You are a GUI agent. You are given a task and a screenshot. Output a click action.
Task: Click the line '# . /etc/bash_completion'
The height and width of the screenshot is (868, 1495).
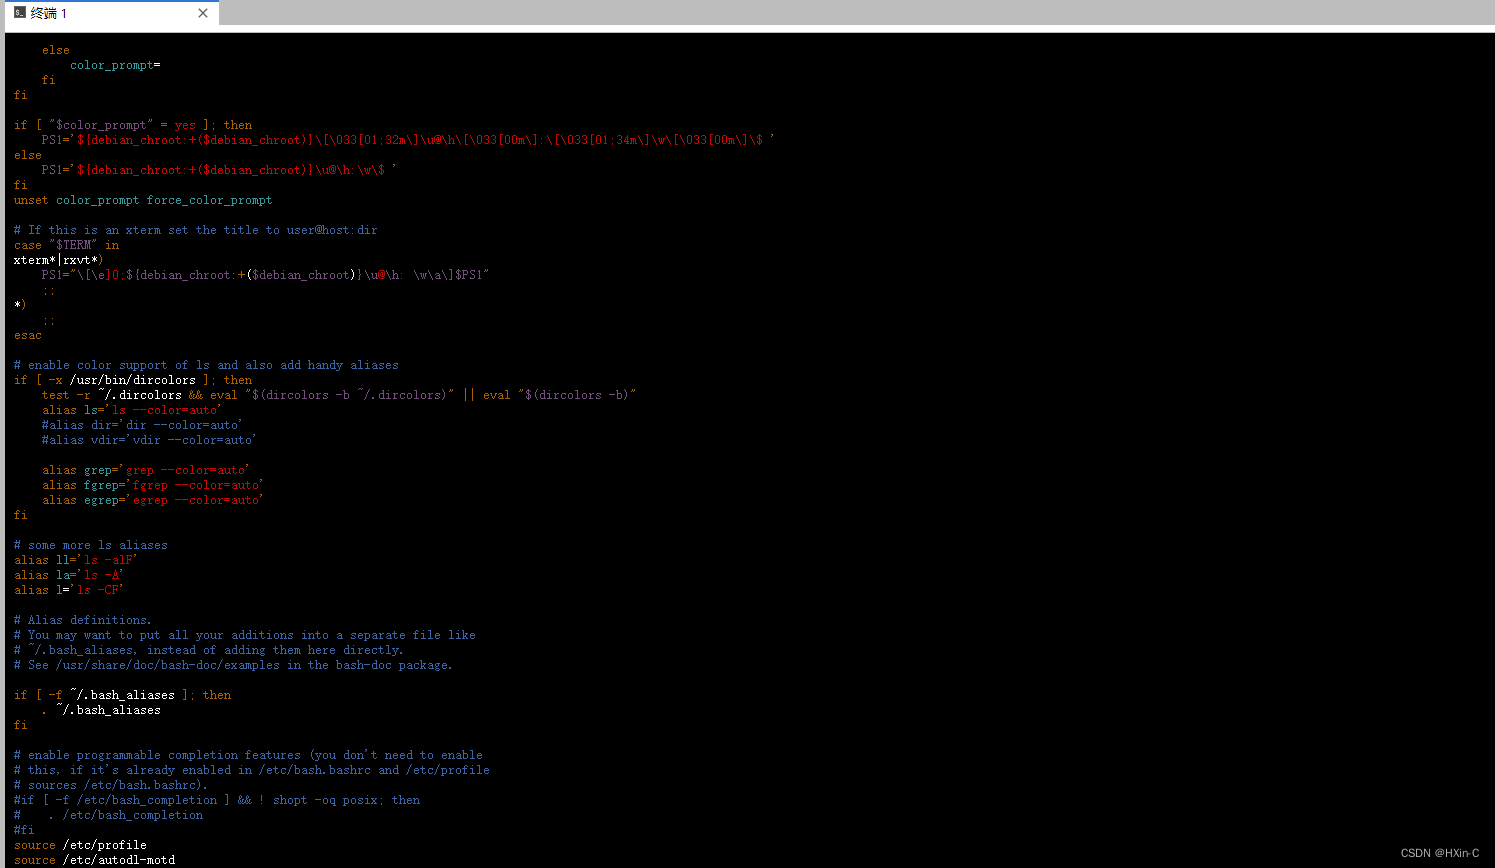[x=108, y=815]
